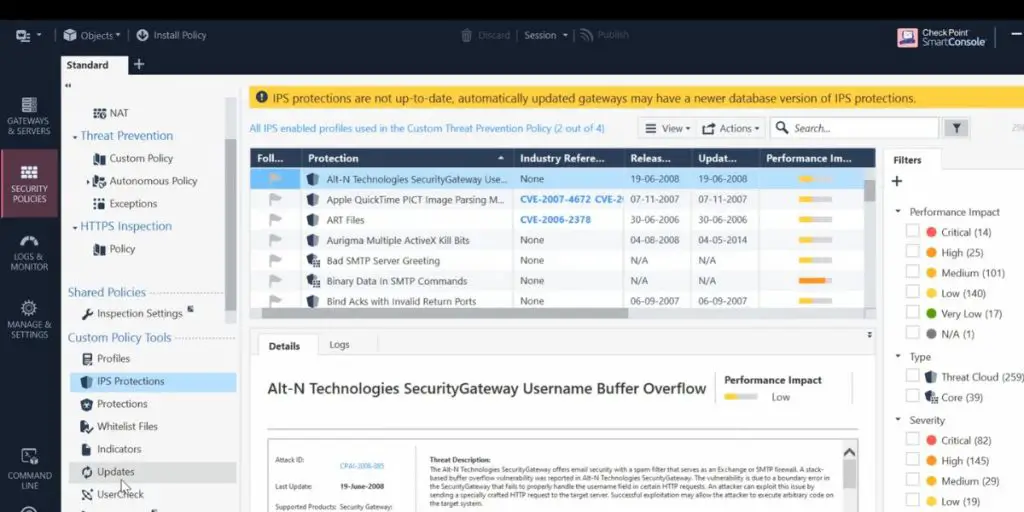Click the Objects cube icon
The image size is (1024, 512).
coord(70,35)
